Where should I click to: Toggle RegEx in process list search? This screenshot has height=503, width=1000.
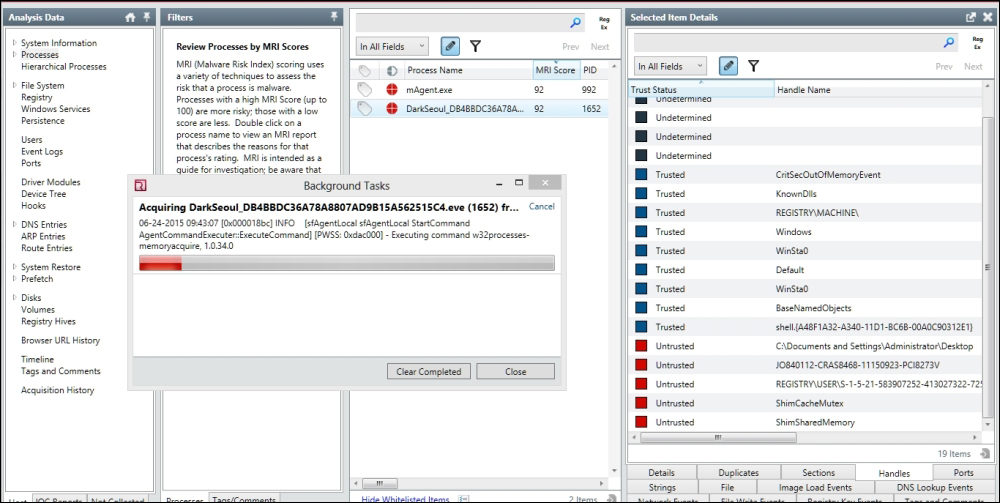tap(604, 24)
